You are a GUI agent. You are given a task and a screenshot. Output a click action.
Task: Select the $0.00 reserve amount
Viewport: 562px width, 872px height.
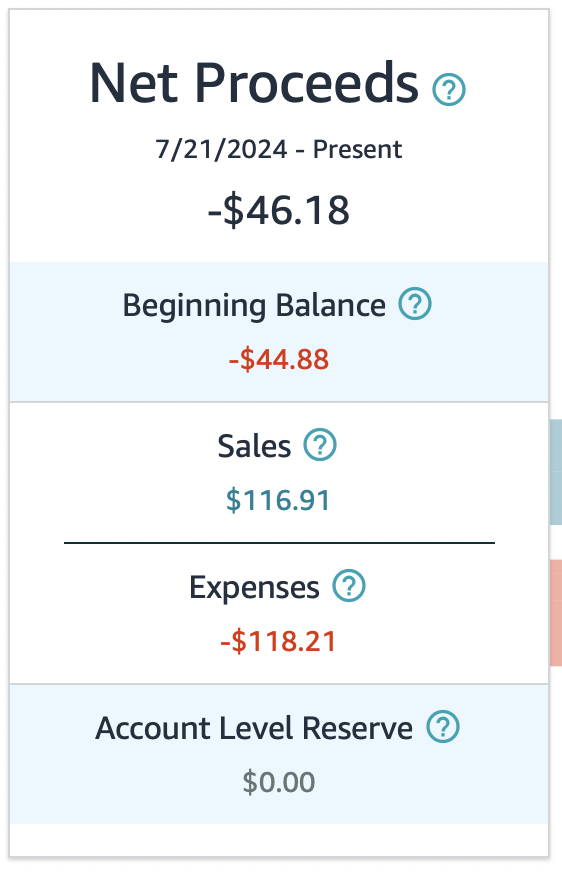pos(278,782)
